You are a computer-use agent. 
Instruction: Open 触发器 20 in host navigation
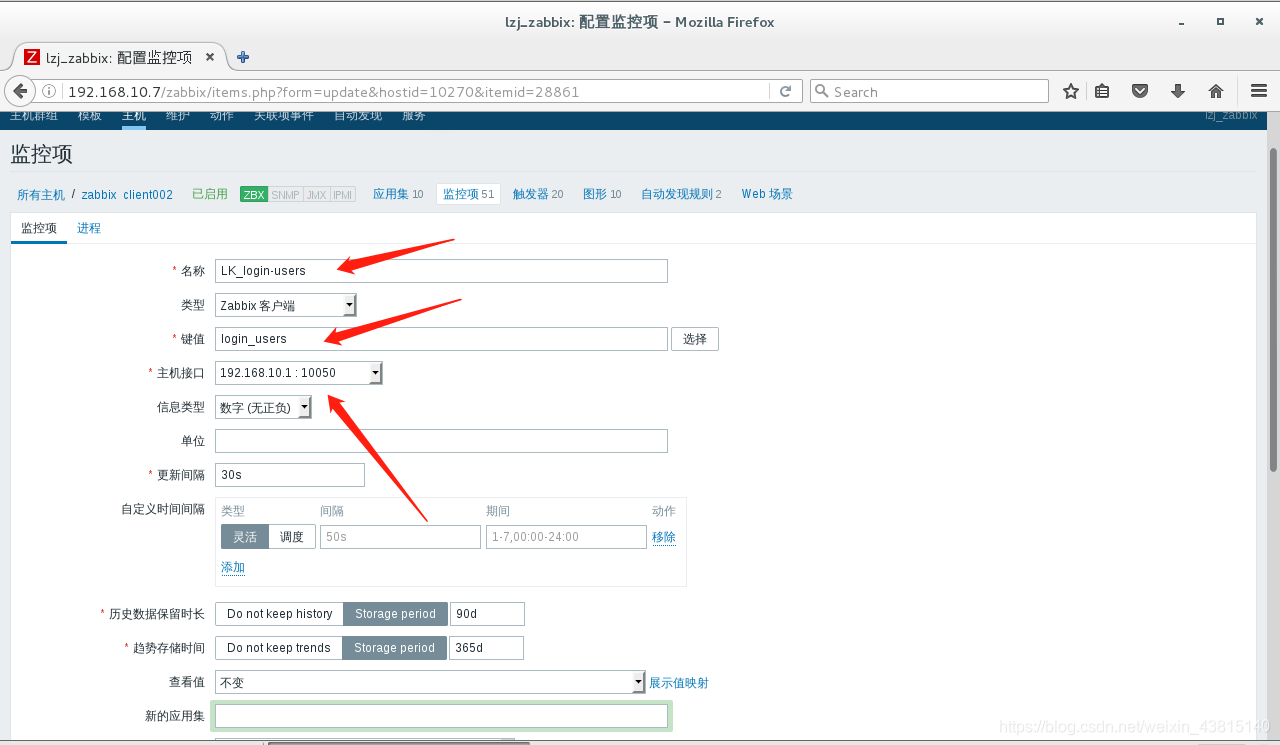point(538,194)
